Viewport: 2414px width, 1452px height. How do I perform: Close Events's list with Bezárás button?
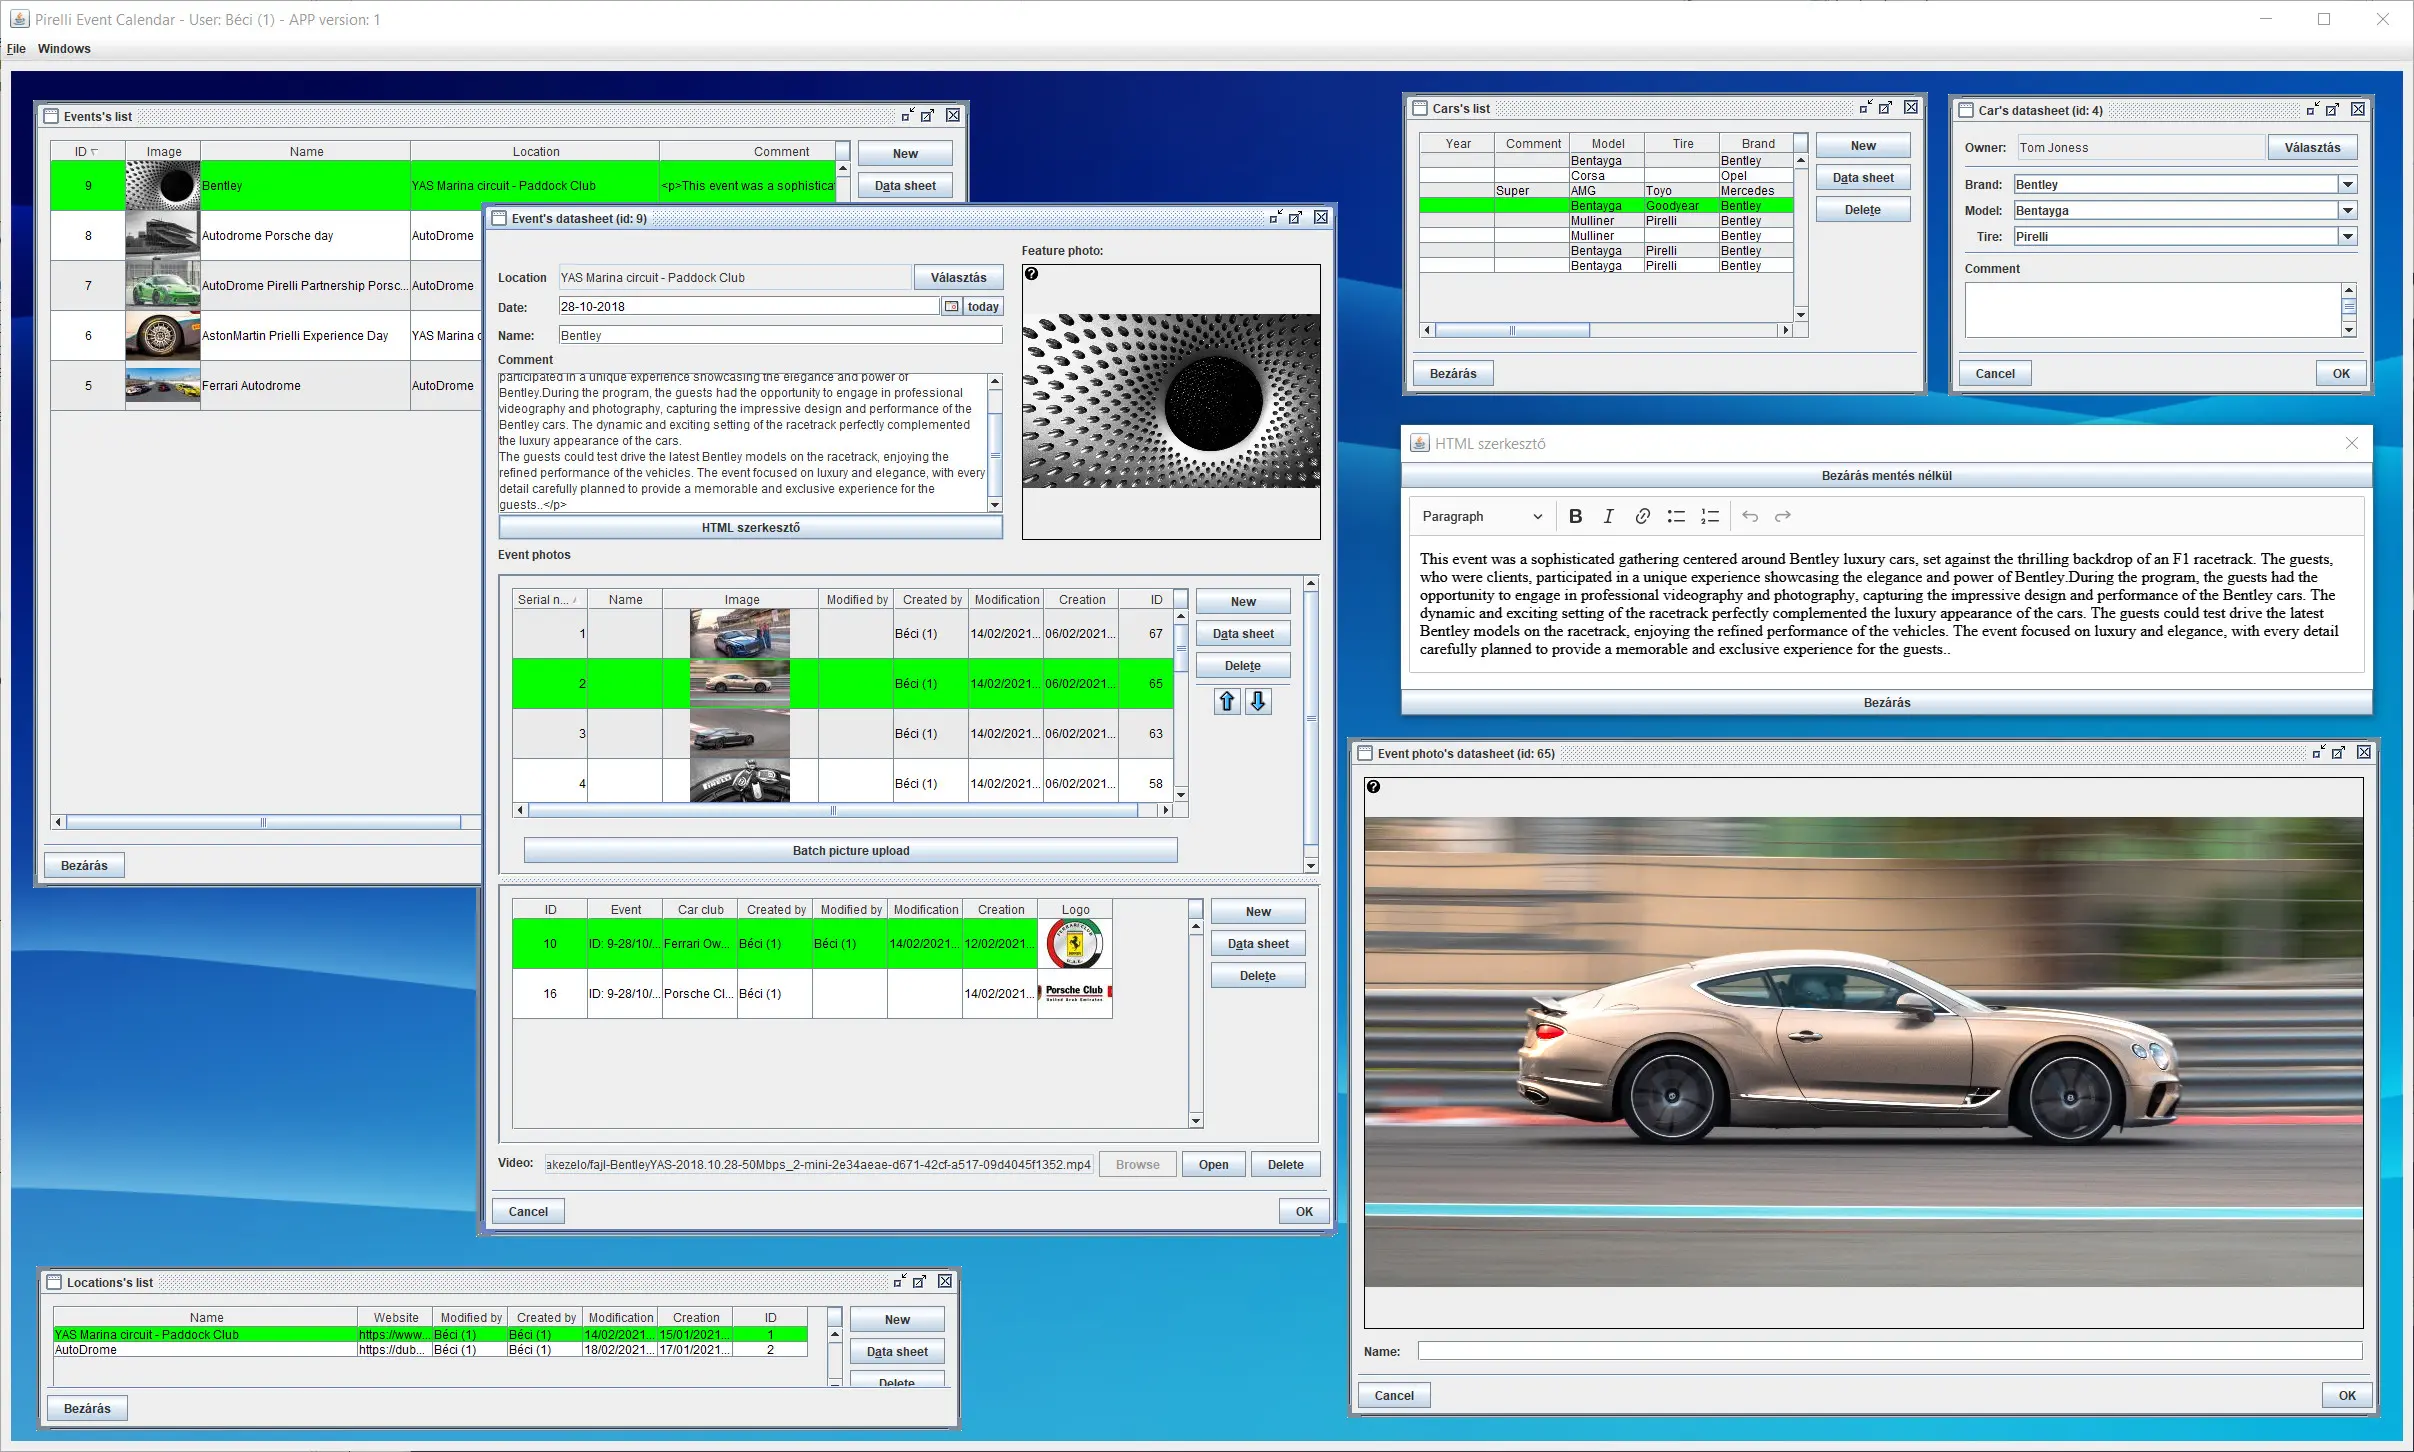[x=84, y=865]
